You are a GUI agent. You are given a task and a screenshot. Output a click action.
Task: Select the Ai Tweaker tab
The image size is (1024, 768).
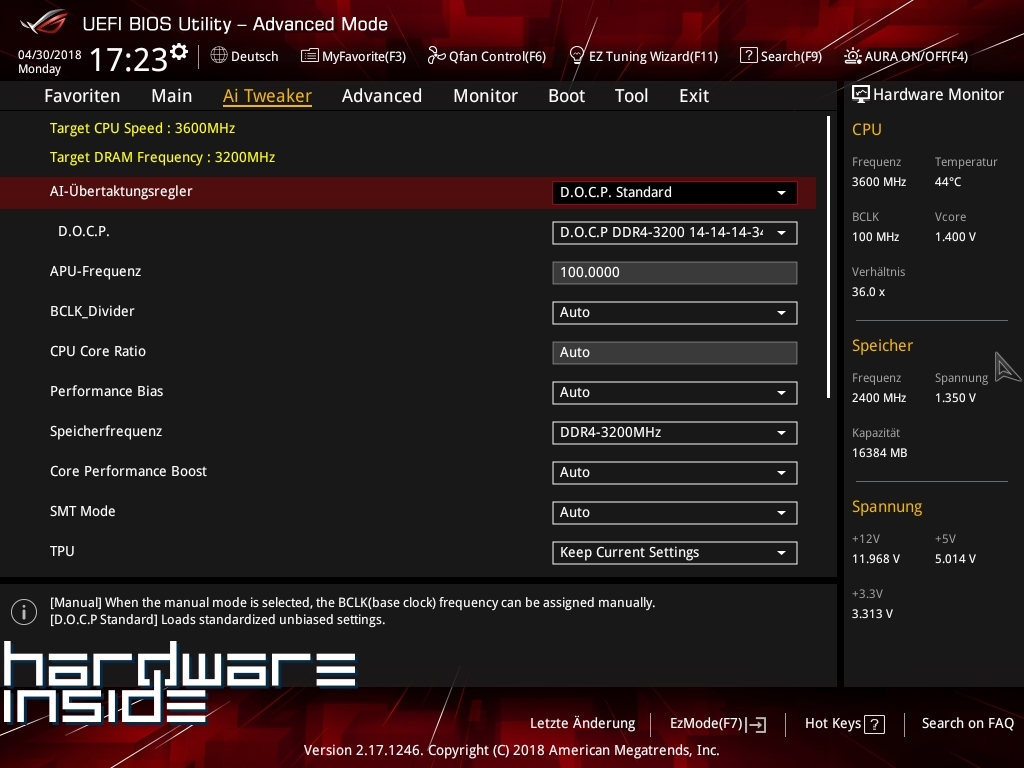(267, 96)
